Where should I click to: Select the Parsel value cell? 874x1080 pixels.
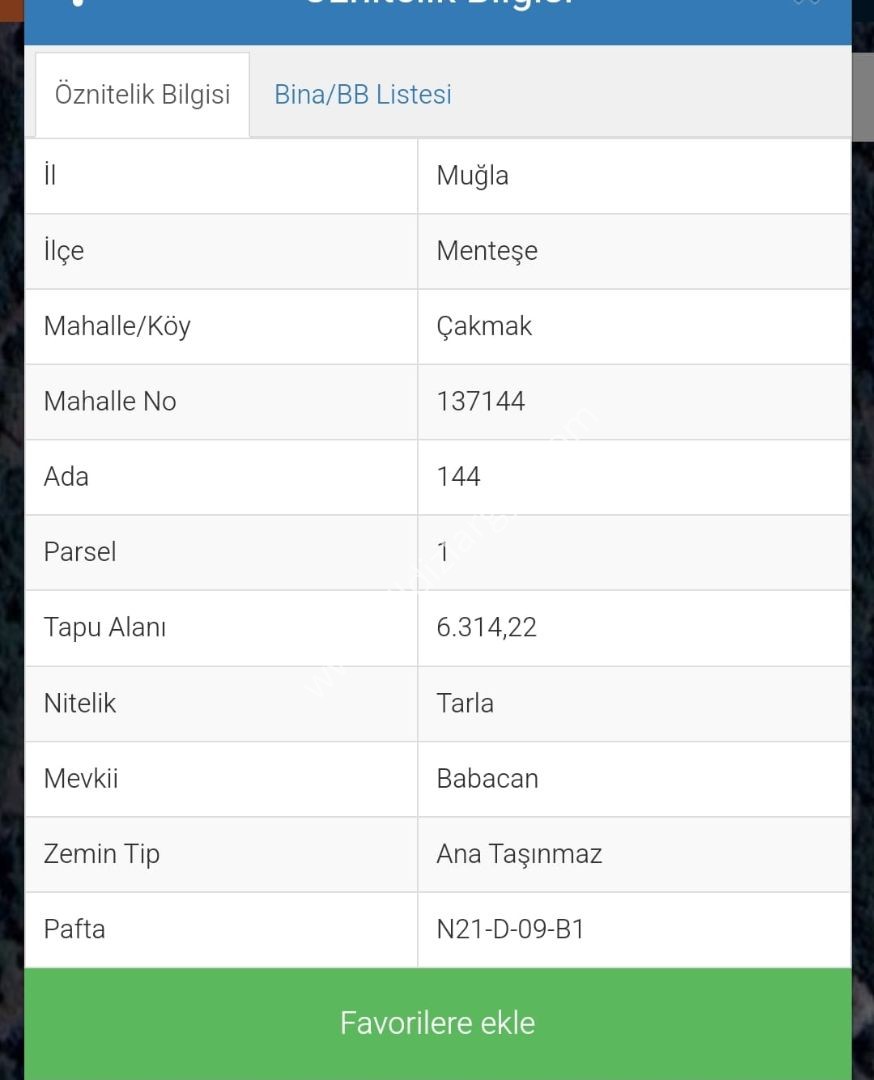[x=634, y=552]
